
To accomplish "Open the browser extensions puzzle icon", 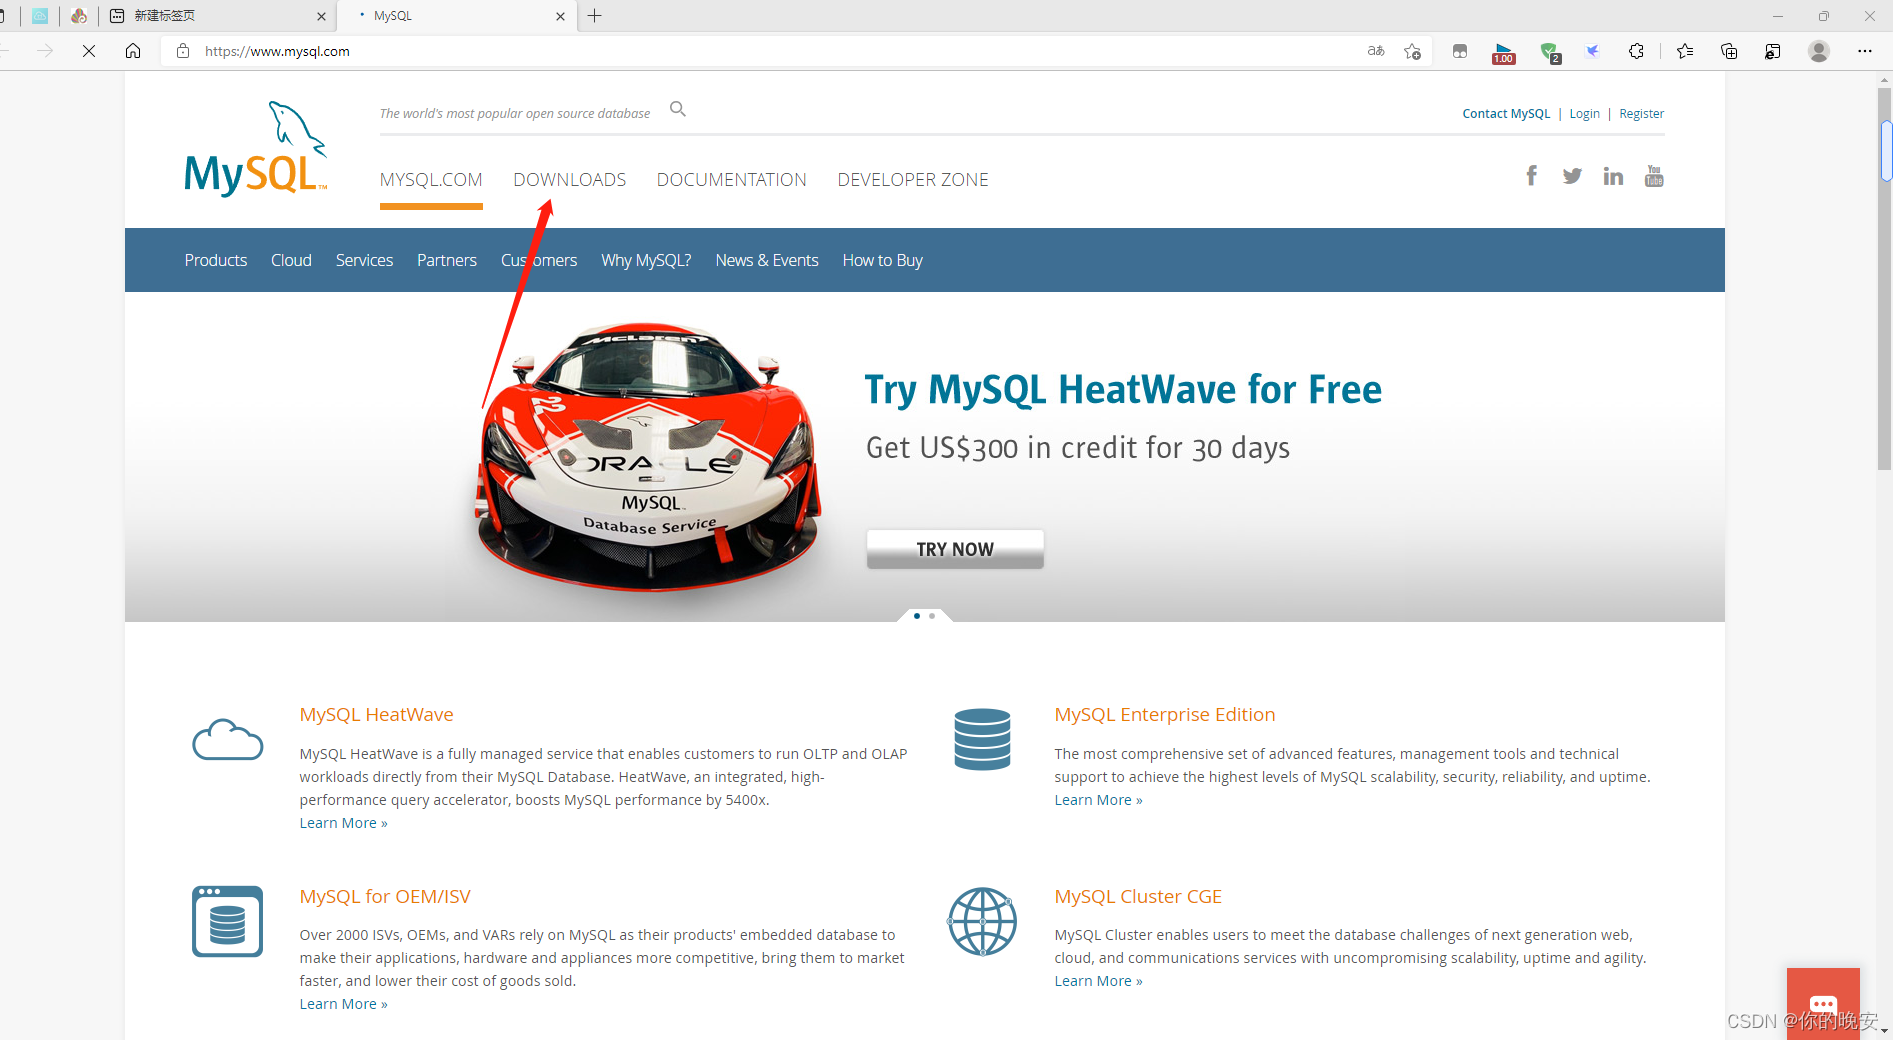I will (1636, 51).
